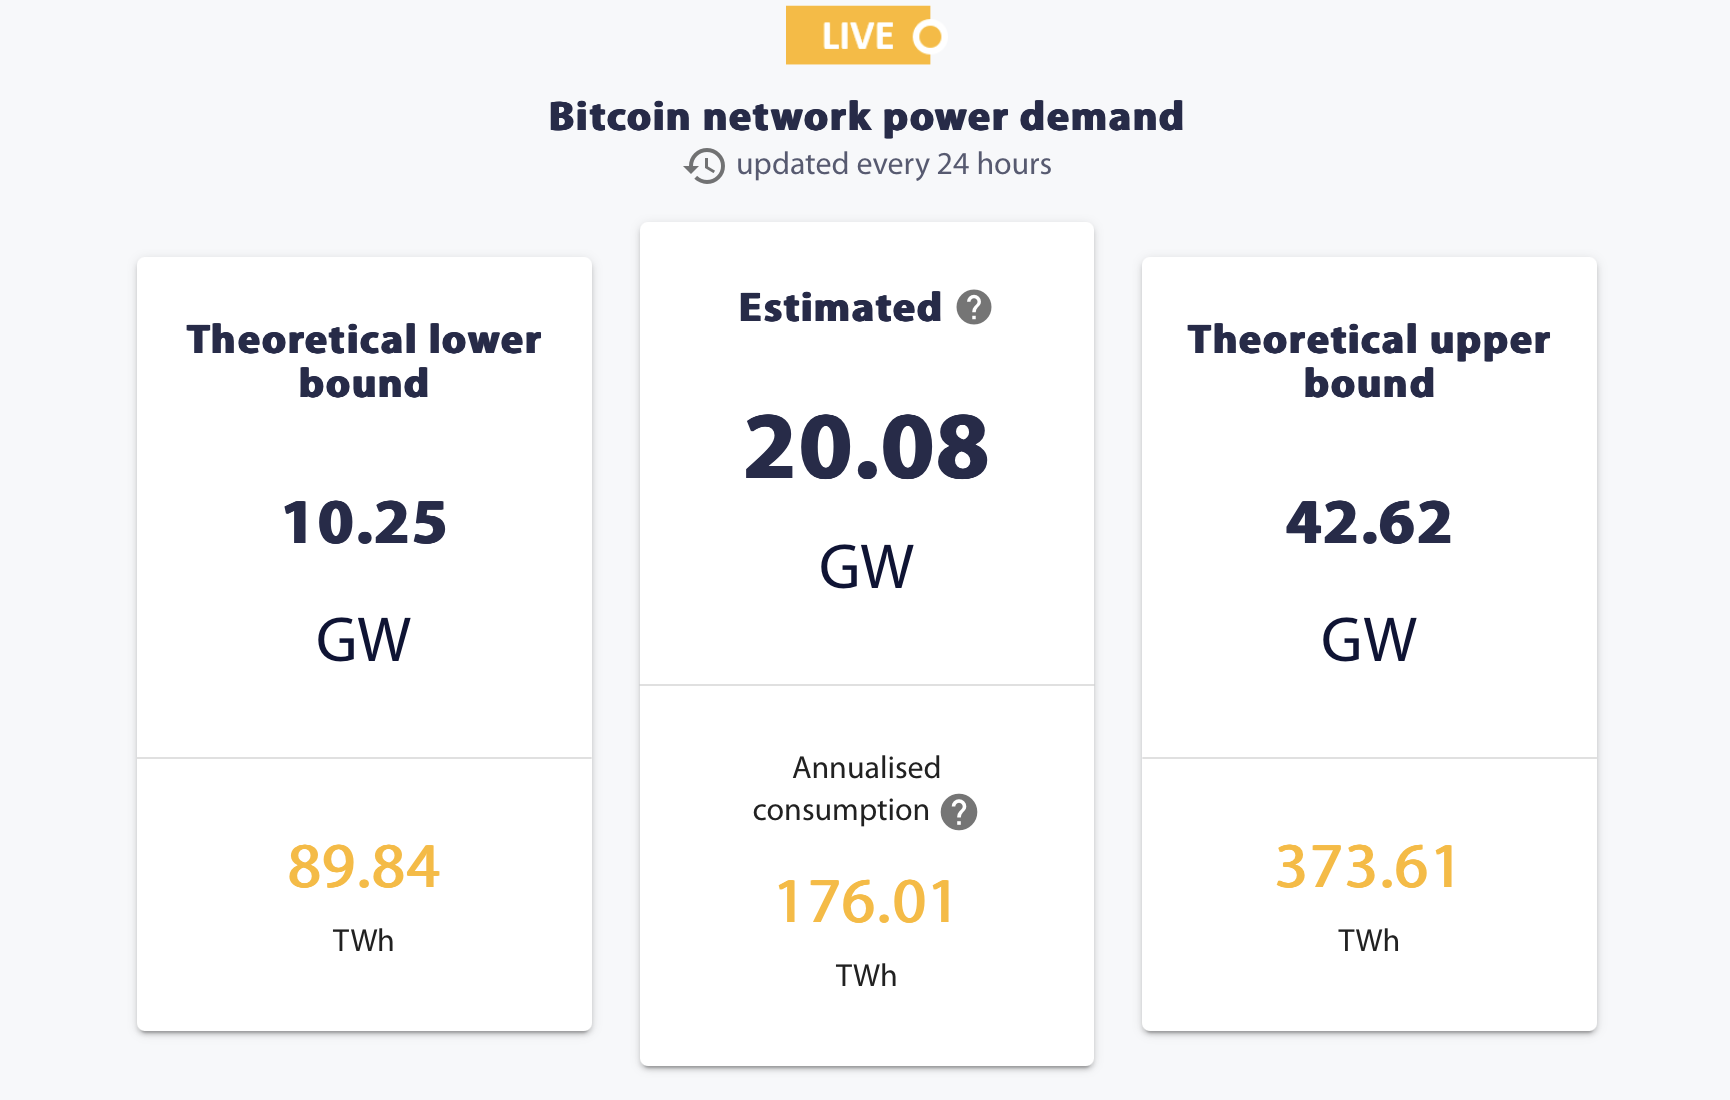The image size is (1730, 1100).
Task: Open the Annualised consumption help icon
Action: (x=958, y=812)
